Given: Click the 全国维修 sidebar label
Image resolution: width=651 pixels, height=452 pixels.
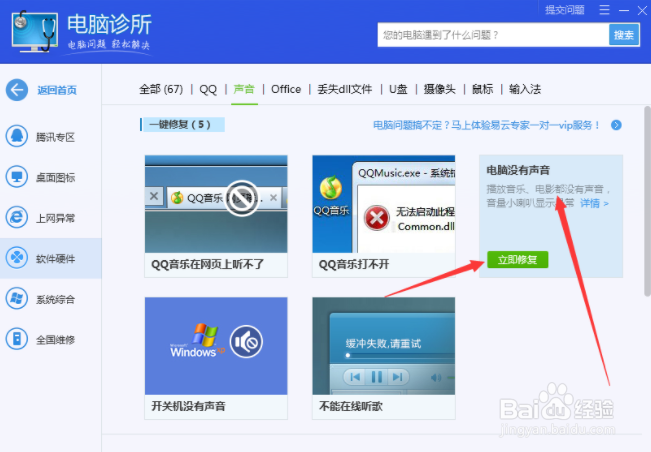Looking at the screenshot, I should 55,340.
